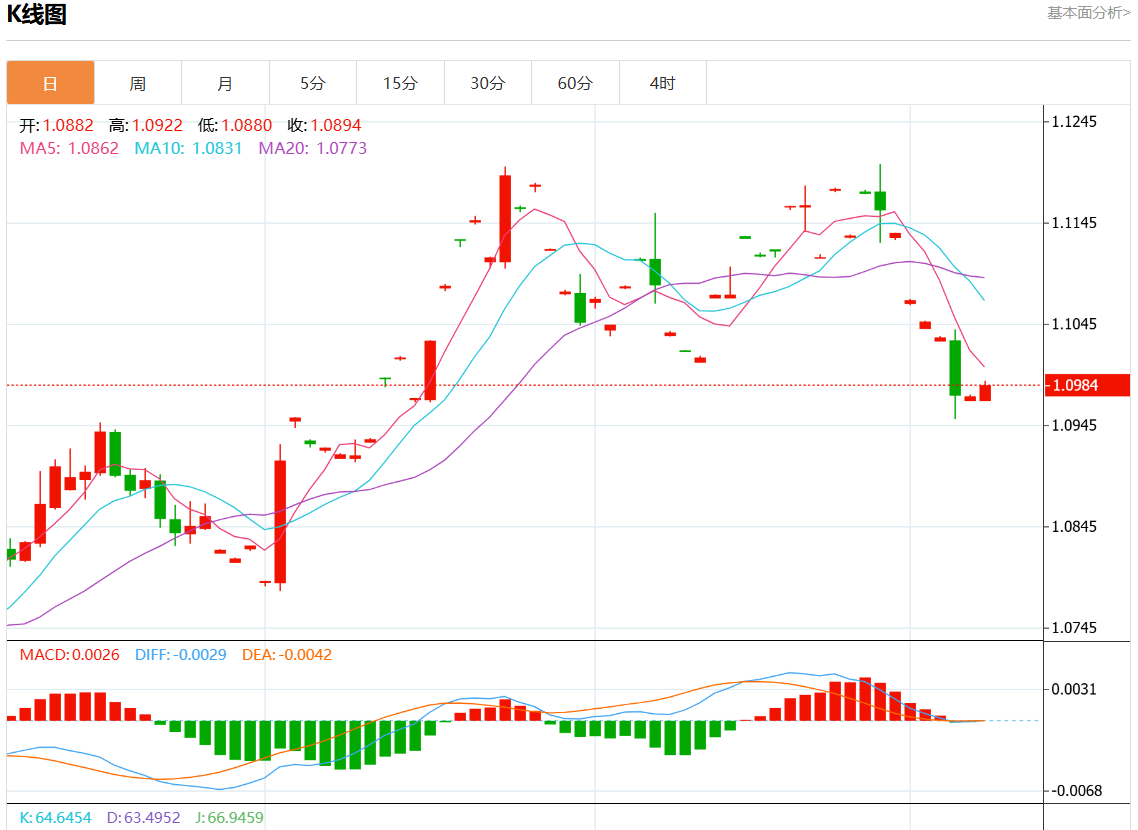1138x830 pixels.
Task: Open the 基本面分析 link
Action: [1088, 13]
